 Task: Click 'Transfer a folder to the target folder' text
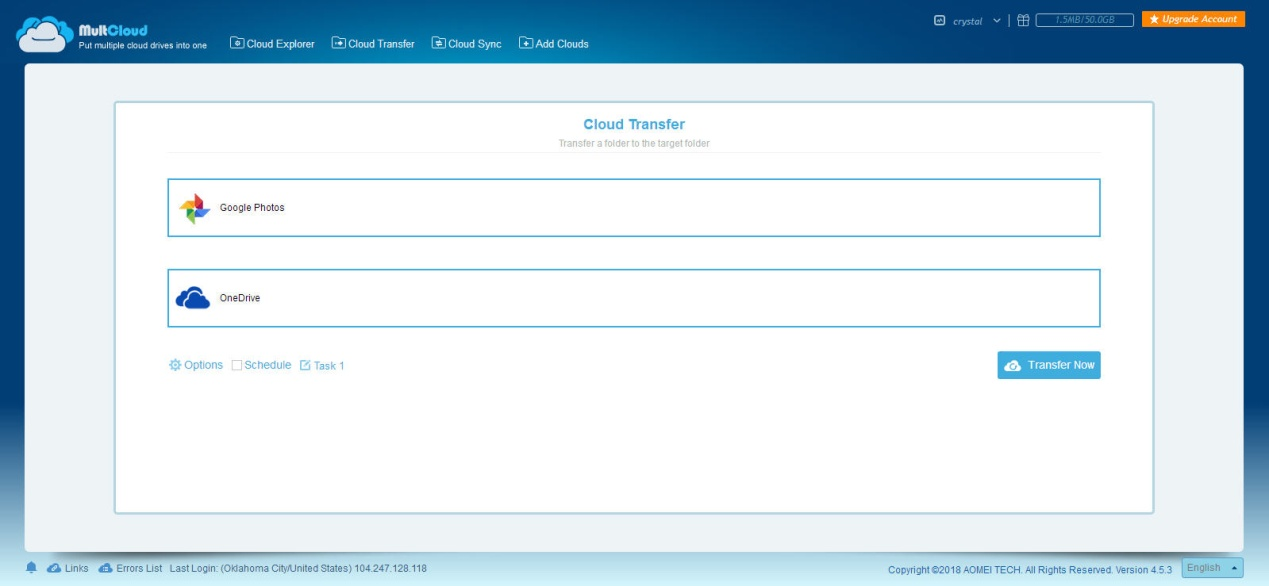point(634,144)
